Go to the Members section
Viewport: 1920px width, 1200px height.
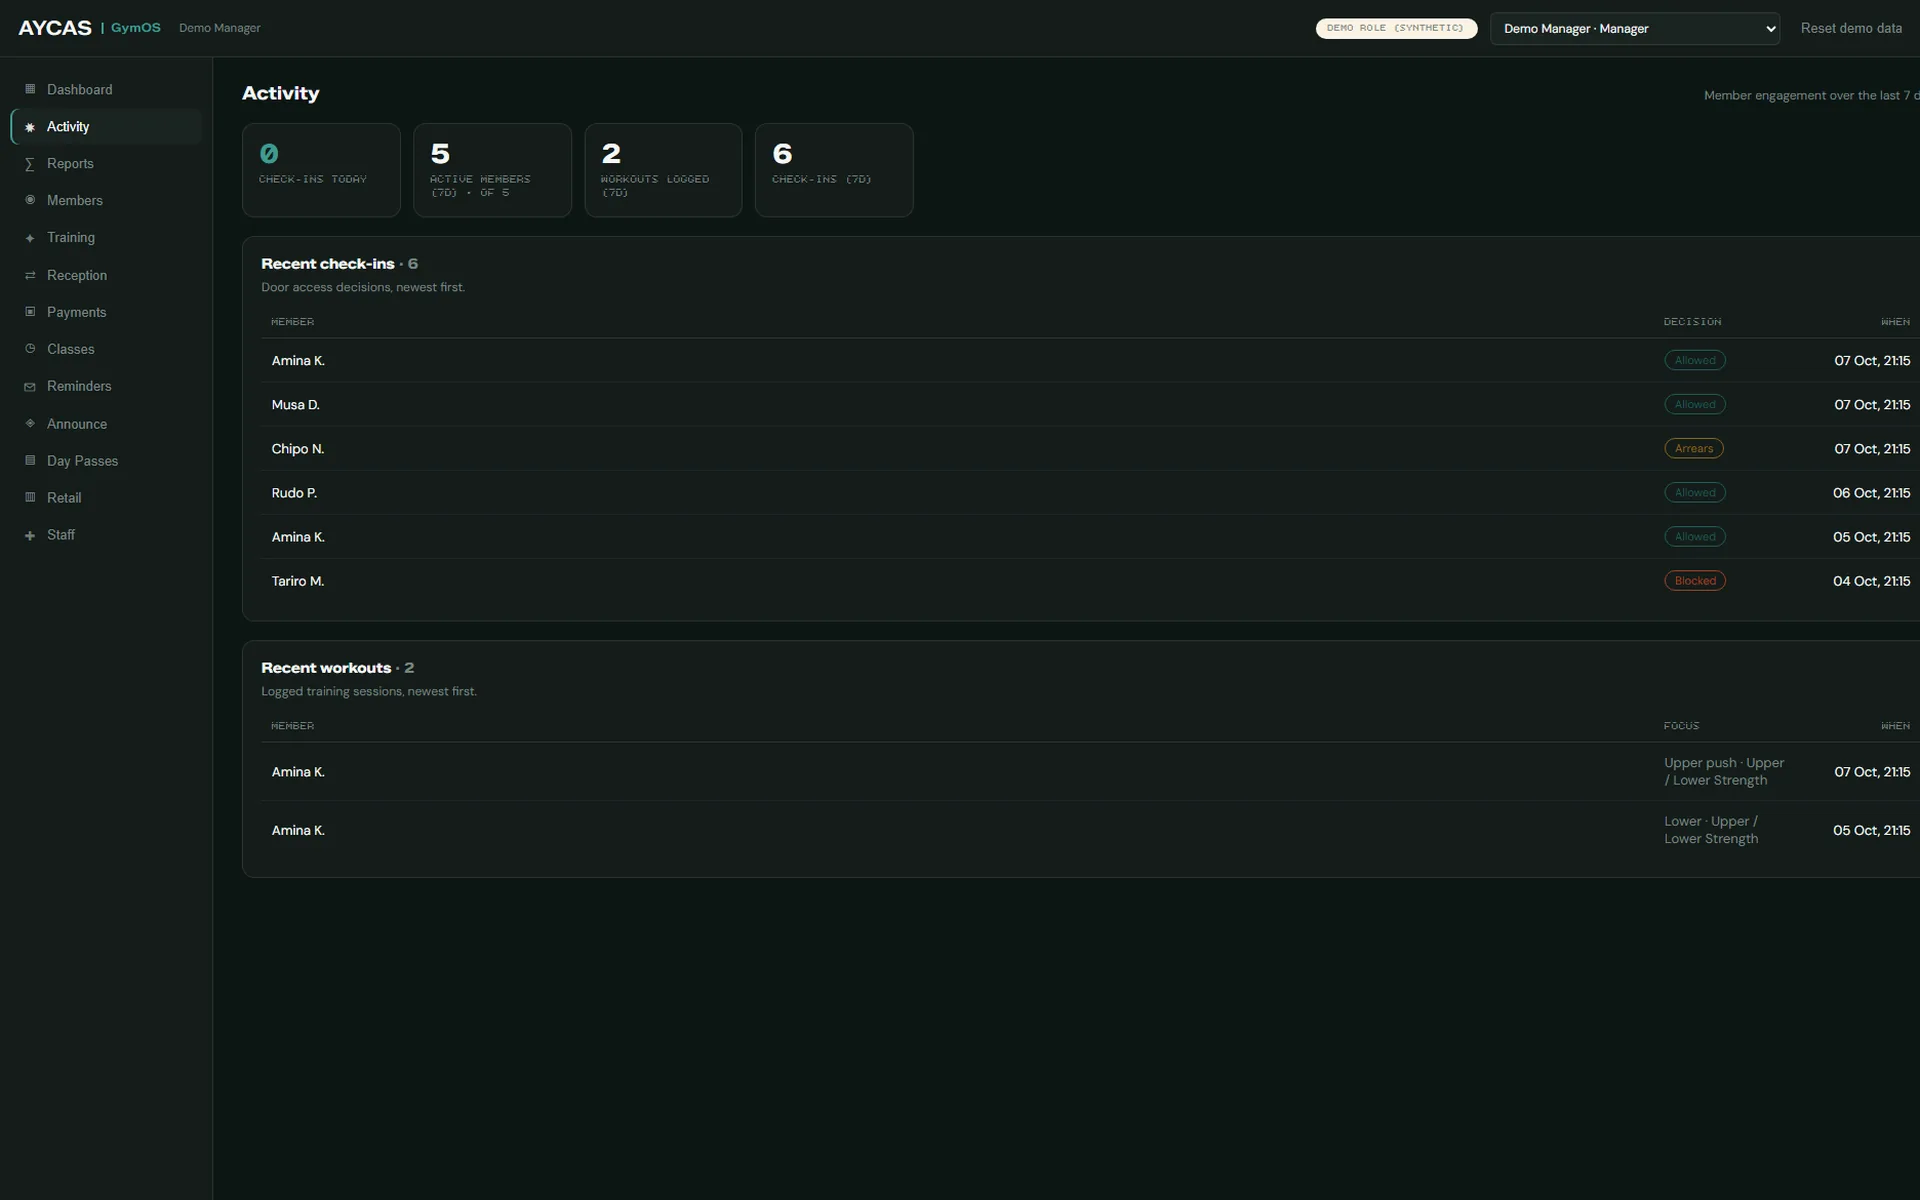click(x=106, y=201)
